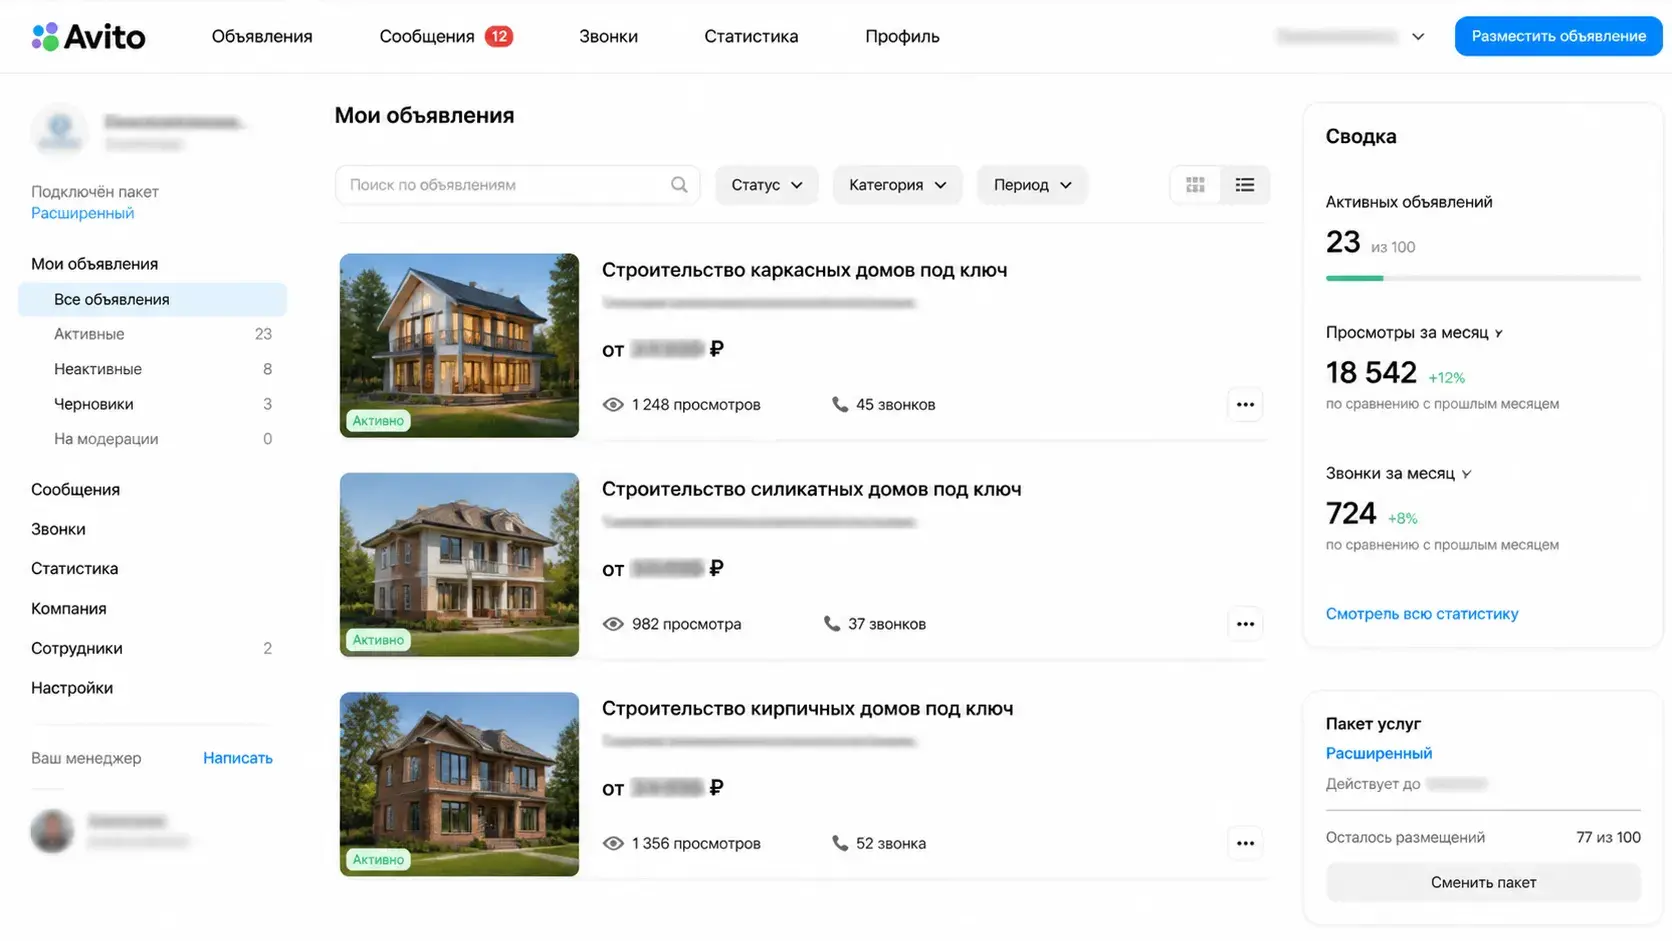Switch to grid view layout

(x=1195, y=185)
